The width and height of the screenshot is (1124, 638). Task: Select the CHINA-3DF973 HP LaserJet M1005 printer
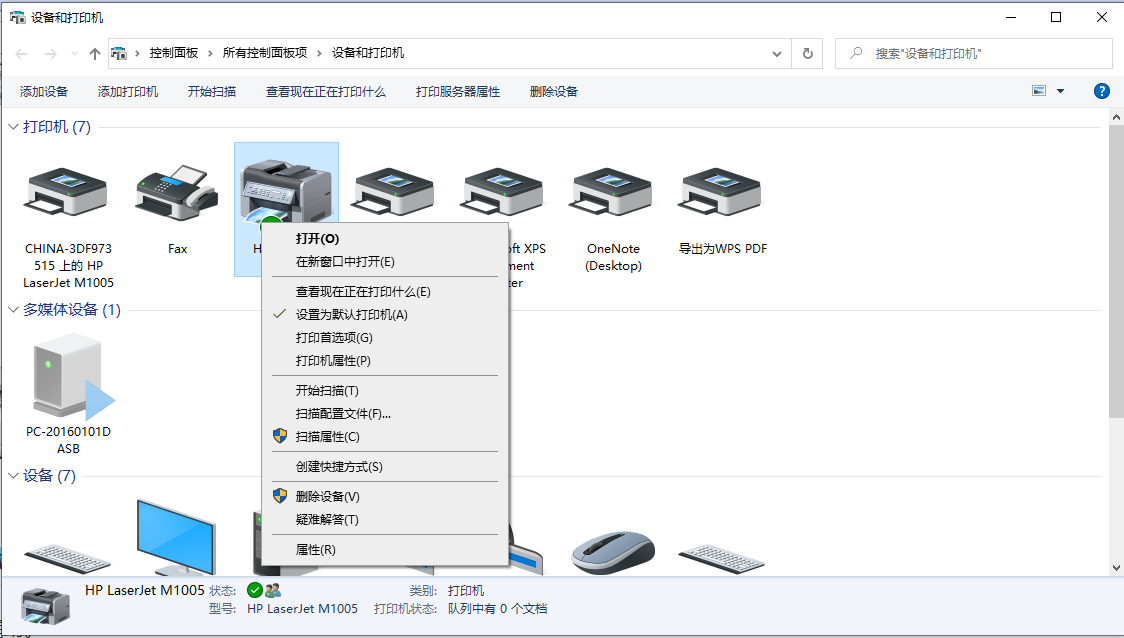pyautogui.click(x=66, y=190)
